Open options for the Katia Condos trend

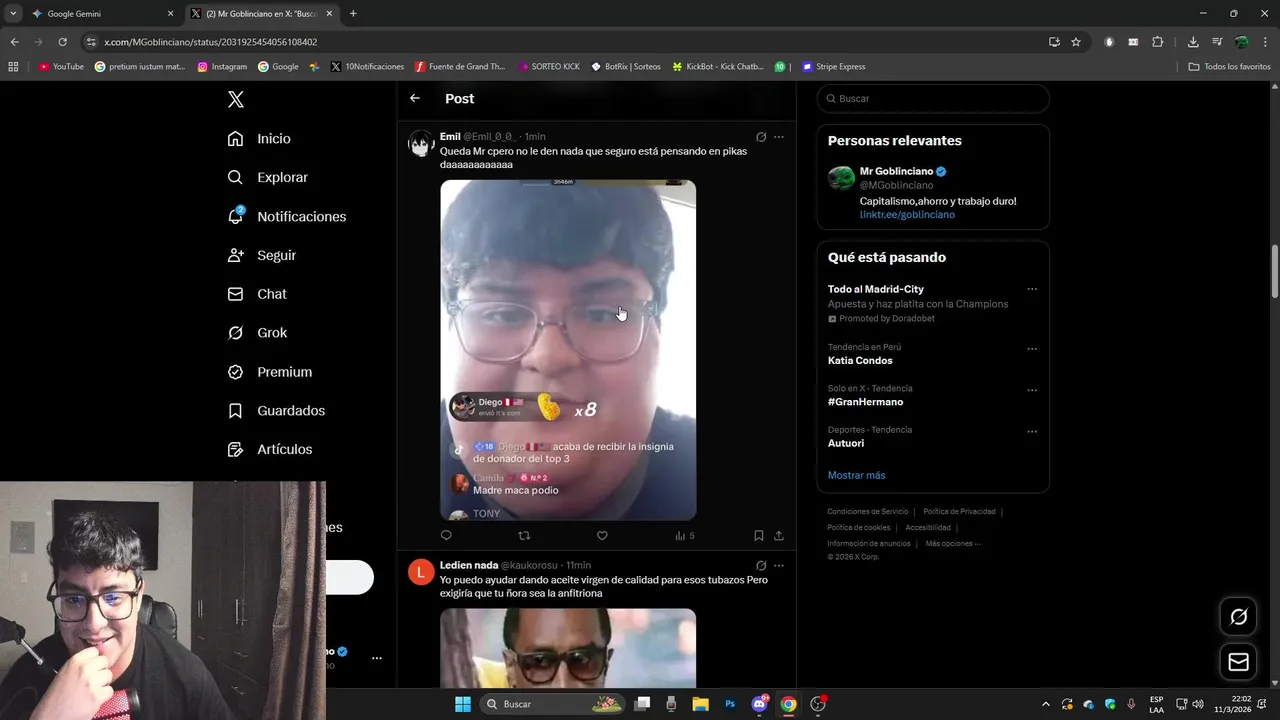pyautogui.click(x=1032, y=349)
